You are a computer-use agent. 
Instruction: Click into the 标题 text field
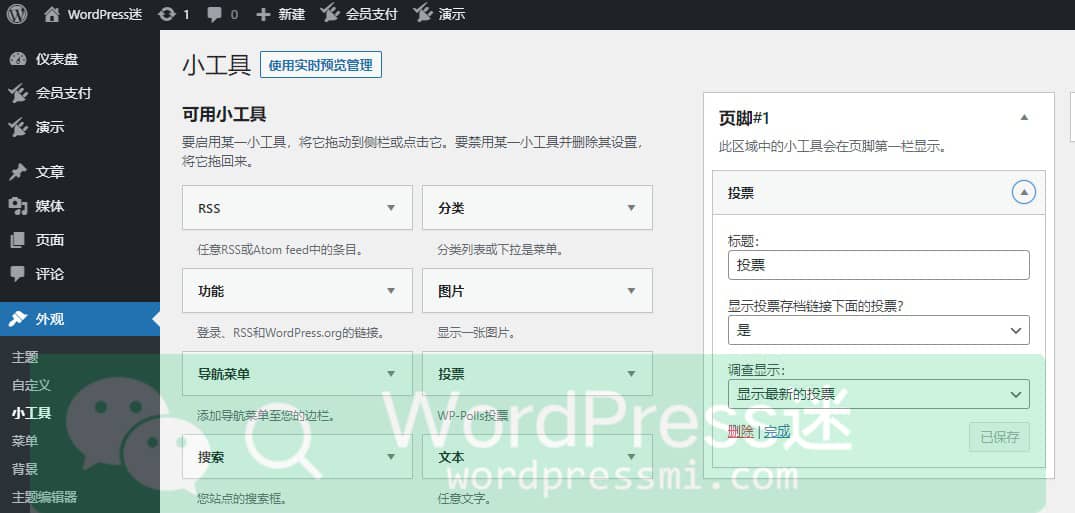[878, 265]
